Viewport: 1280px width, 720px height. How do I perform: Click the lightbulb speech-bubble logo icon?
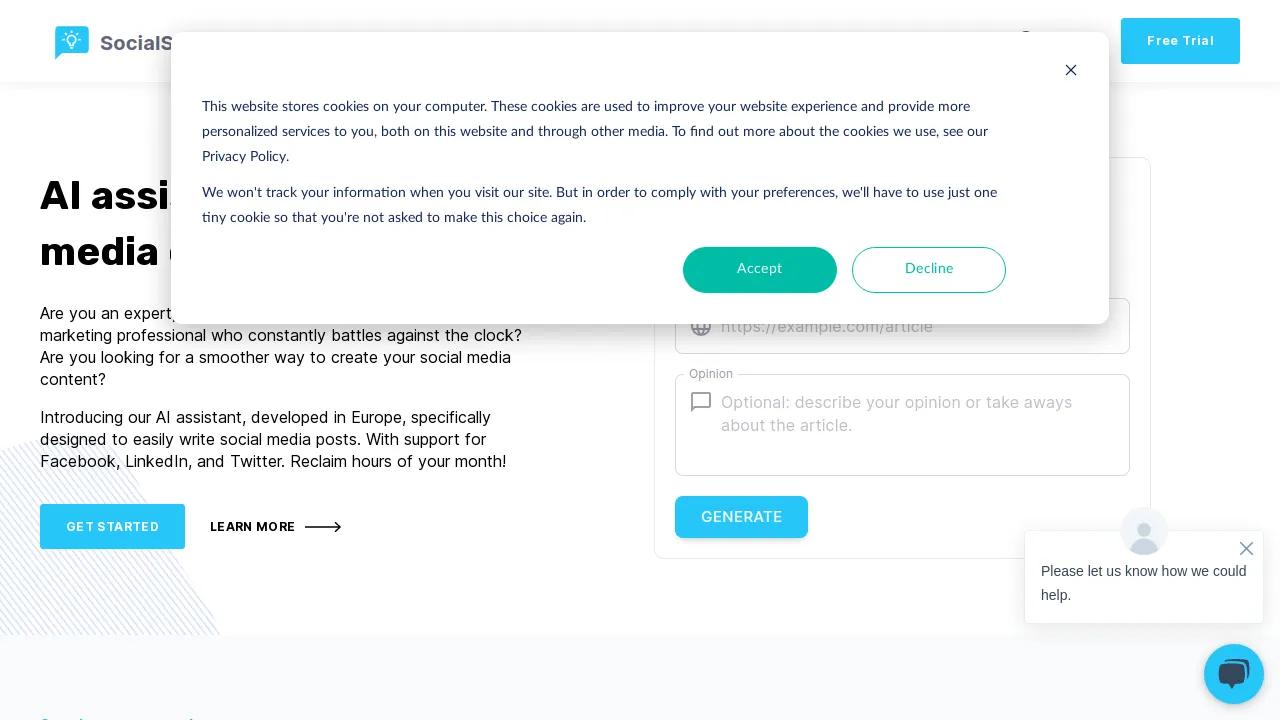pos(72,42)
